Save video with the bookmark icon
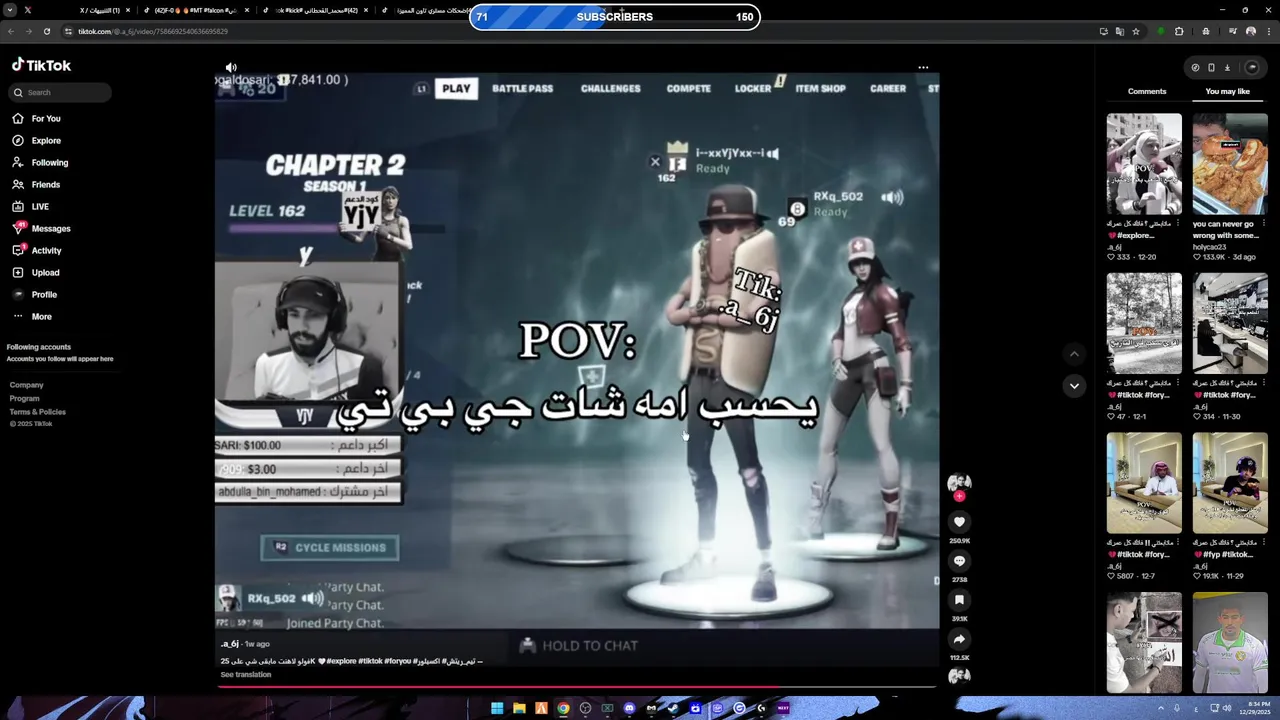 (959, 600)
